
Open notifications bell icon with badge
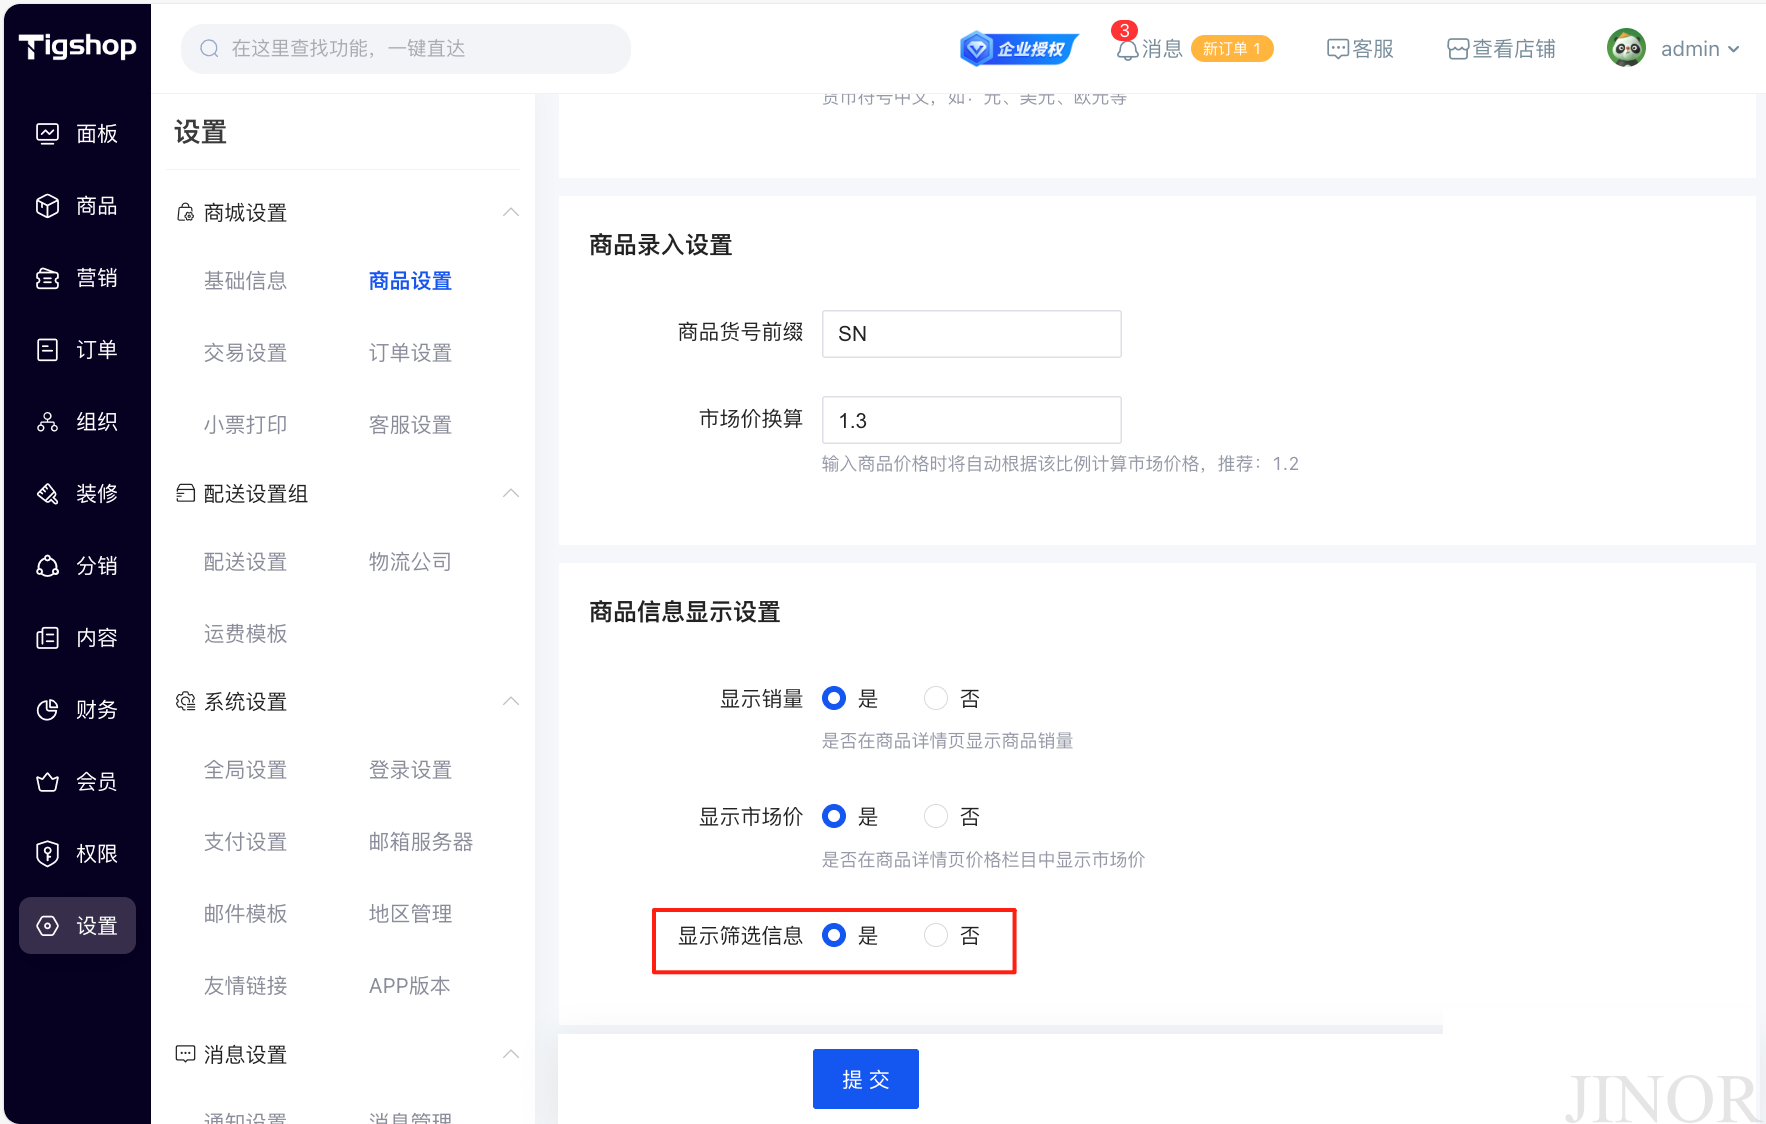pyautogui.click(x=1127, y=49)
